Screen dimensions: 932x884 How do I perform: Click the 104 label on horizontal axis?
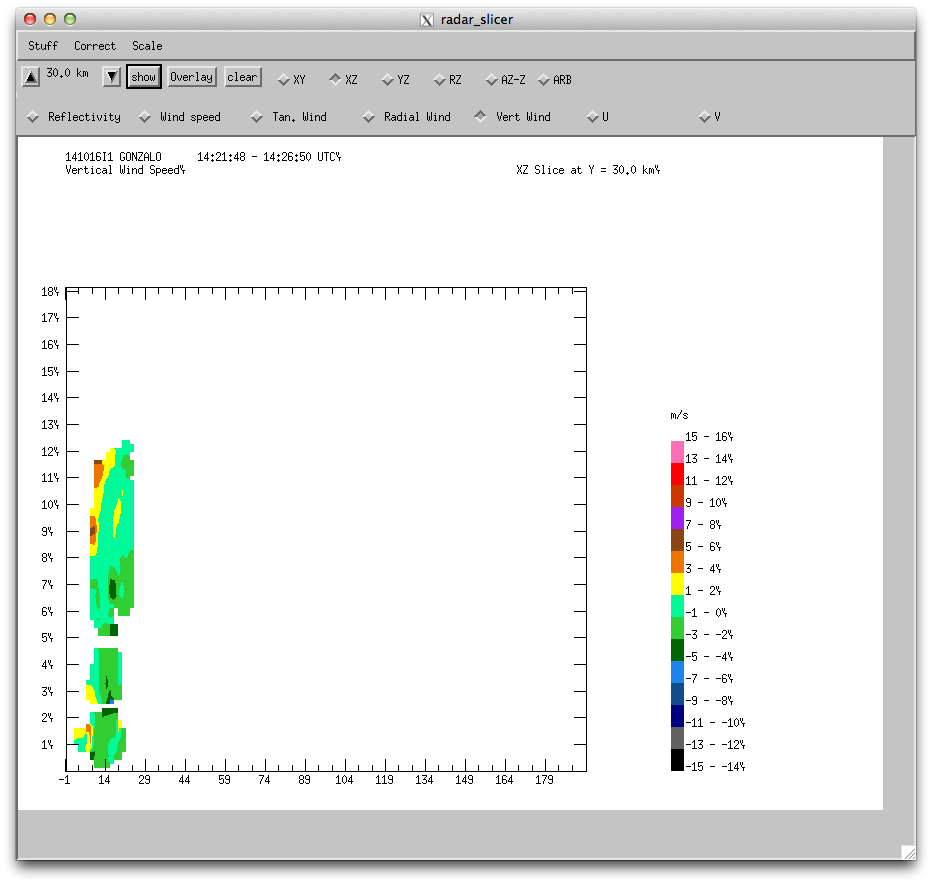tap(344, 780)
